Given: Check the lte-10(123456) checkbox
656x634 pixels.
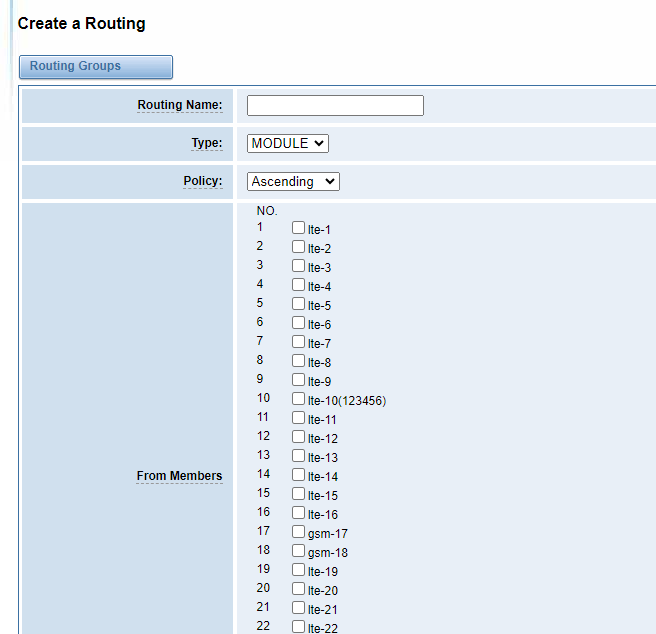Looking at the screenshot, I should point(298,399).
